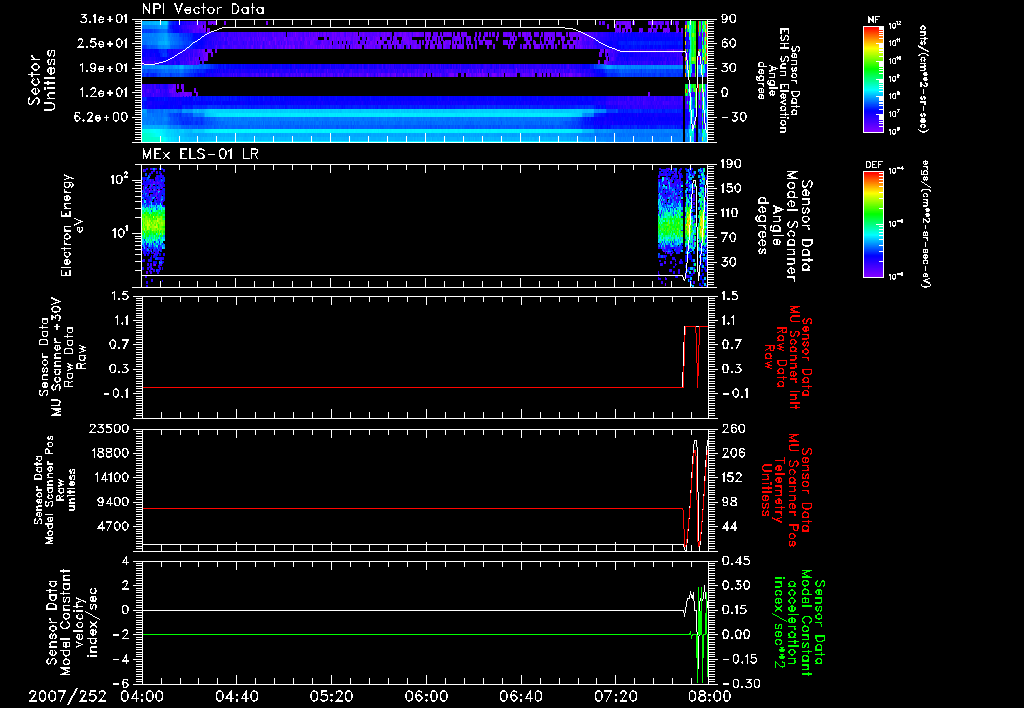Click the green 'Model Constant acceleration' label

click(x=799, y=622)
